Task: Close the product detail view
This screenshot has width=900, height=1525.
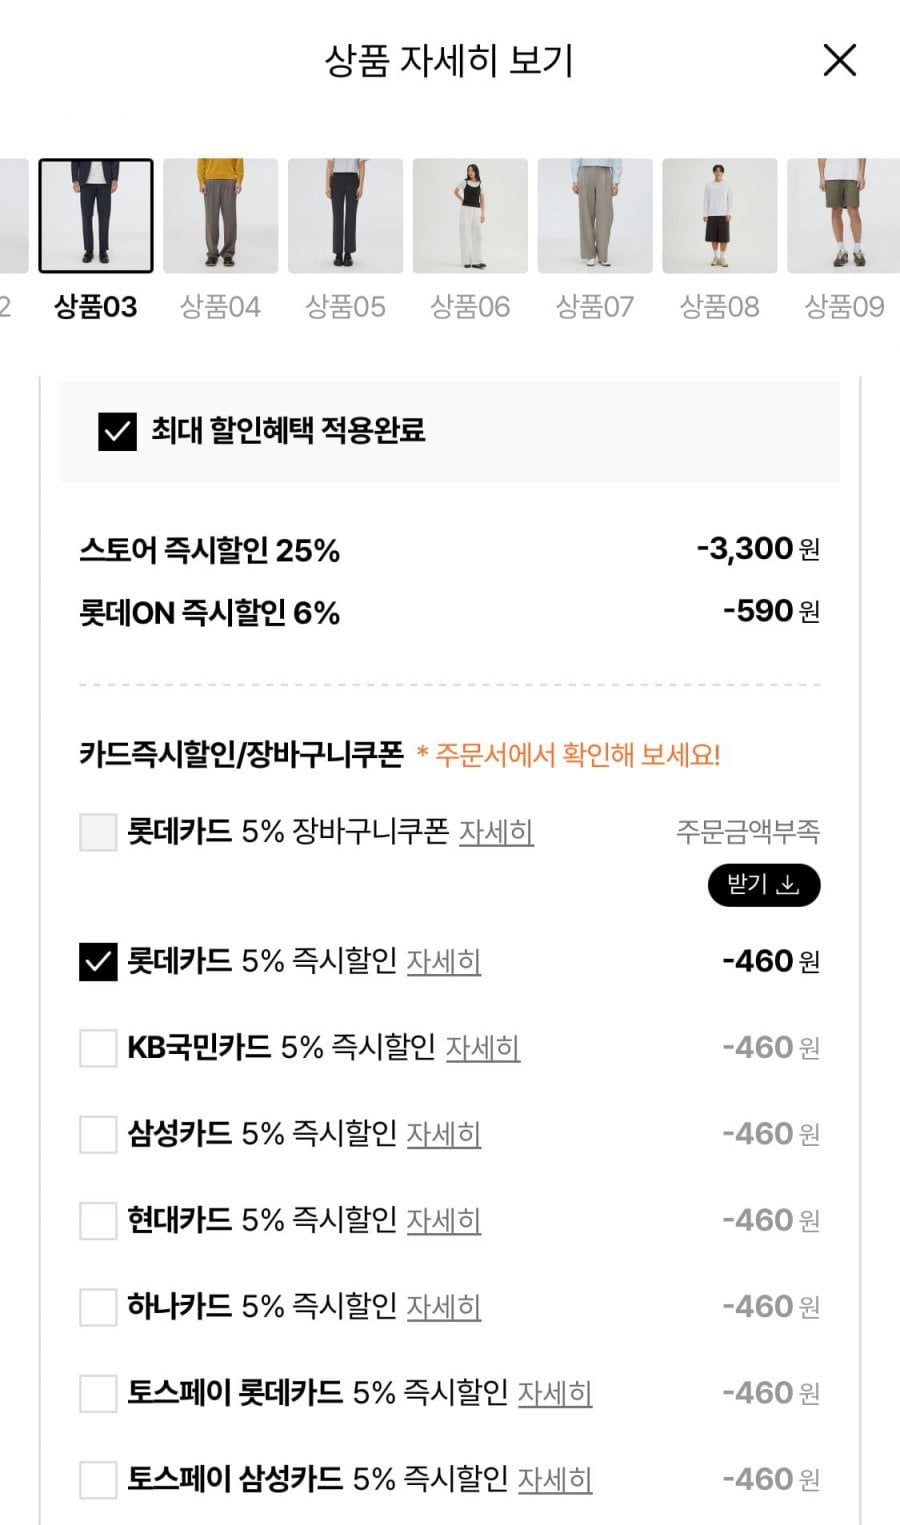Action: 839,60
